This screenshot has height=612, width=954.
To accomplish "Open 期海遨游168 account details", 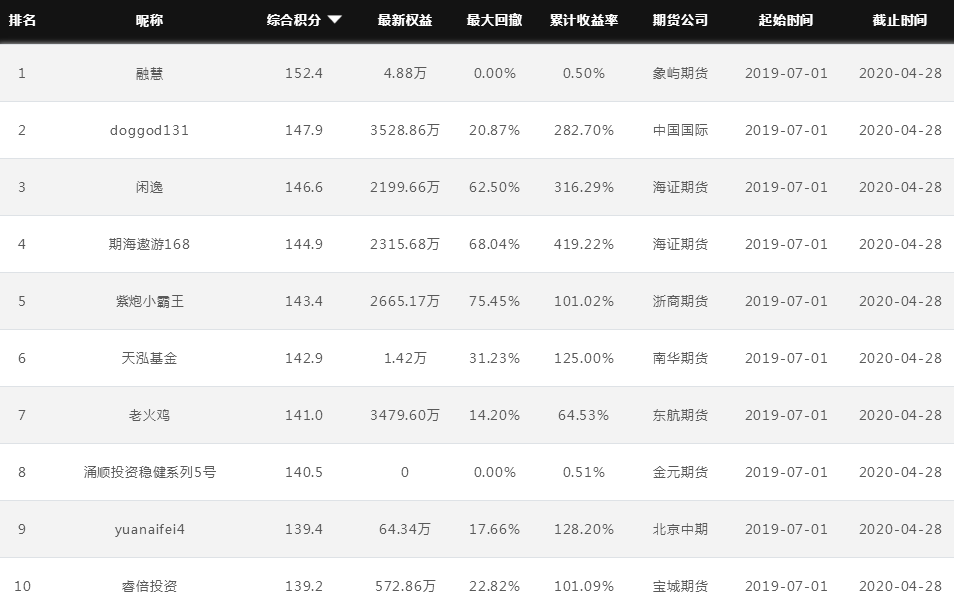I will click(x=149, y=244).
